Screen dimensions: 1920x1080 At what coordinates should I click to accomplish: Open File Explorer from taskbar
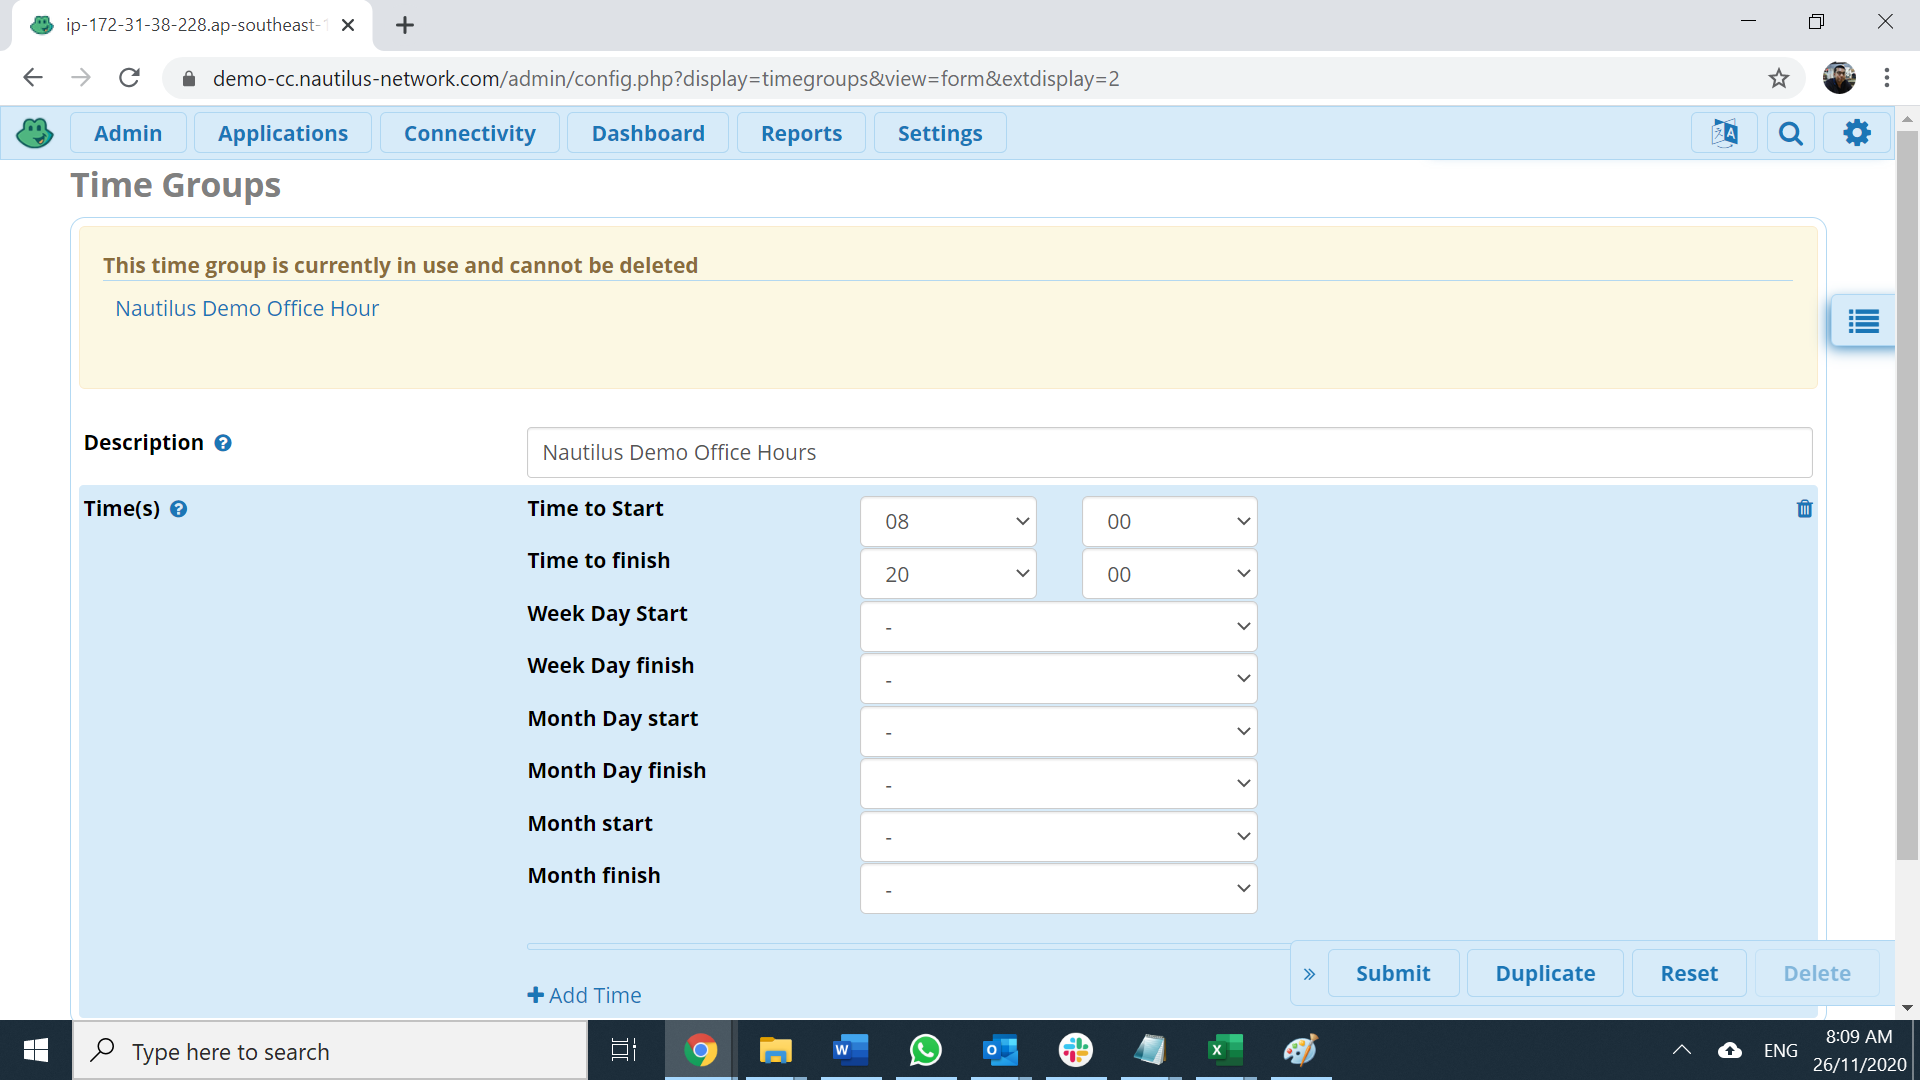click(x=775, y=1050)
